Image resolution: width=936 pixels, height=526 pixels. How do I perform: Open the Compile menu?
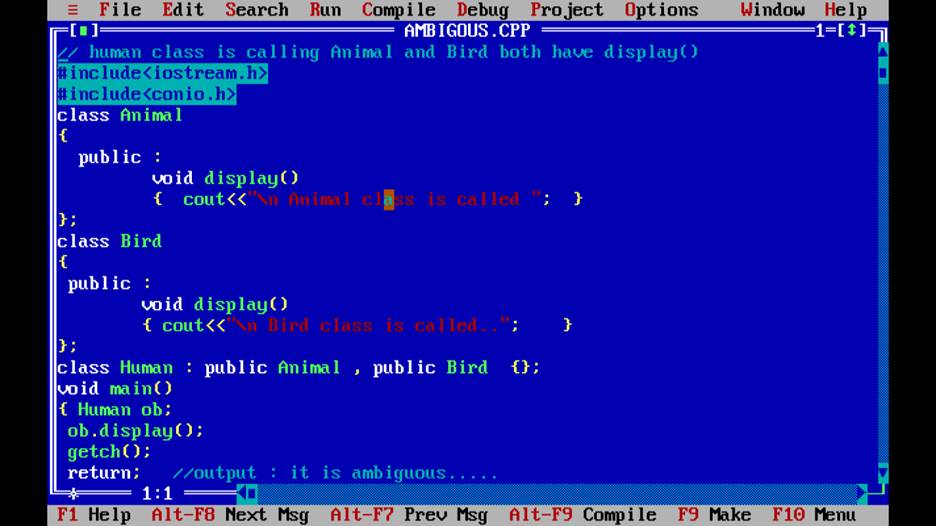[x=399, y=10]
